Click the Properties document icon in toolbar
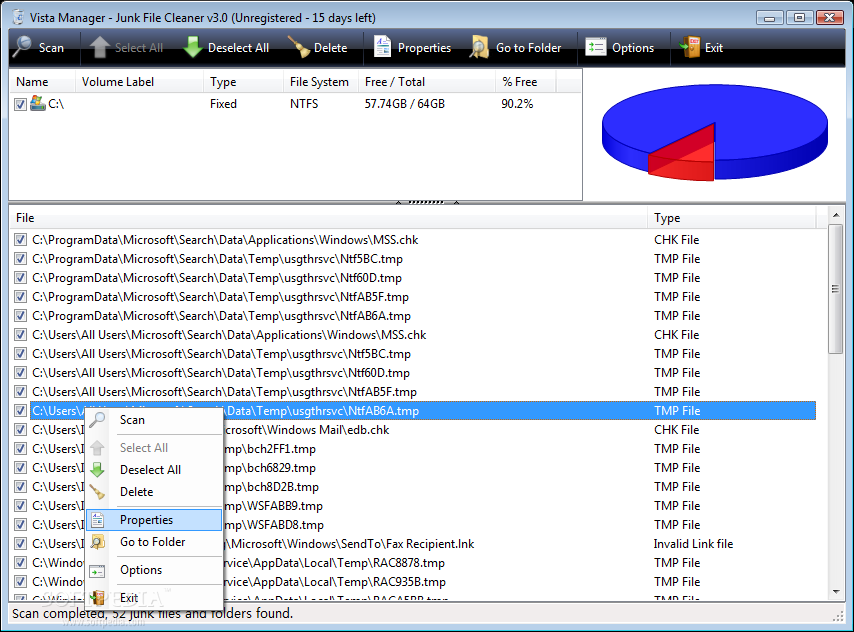 coord(382,47)
